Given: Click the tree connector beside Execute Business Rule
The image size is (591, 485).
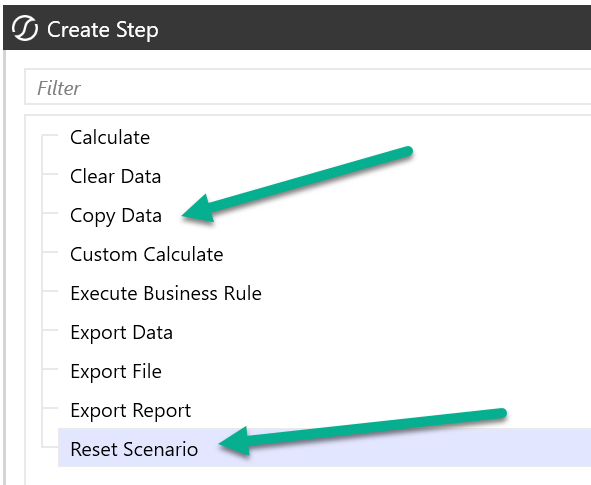Looking at the screenshot, I should point(50,291).
